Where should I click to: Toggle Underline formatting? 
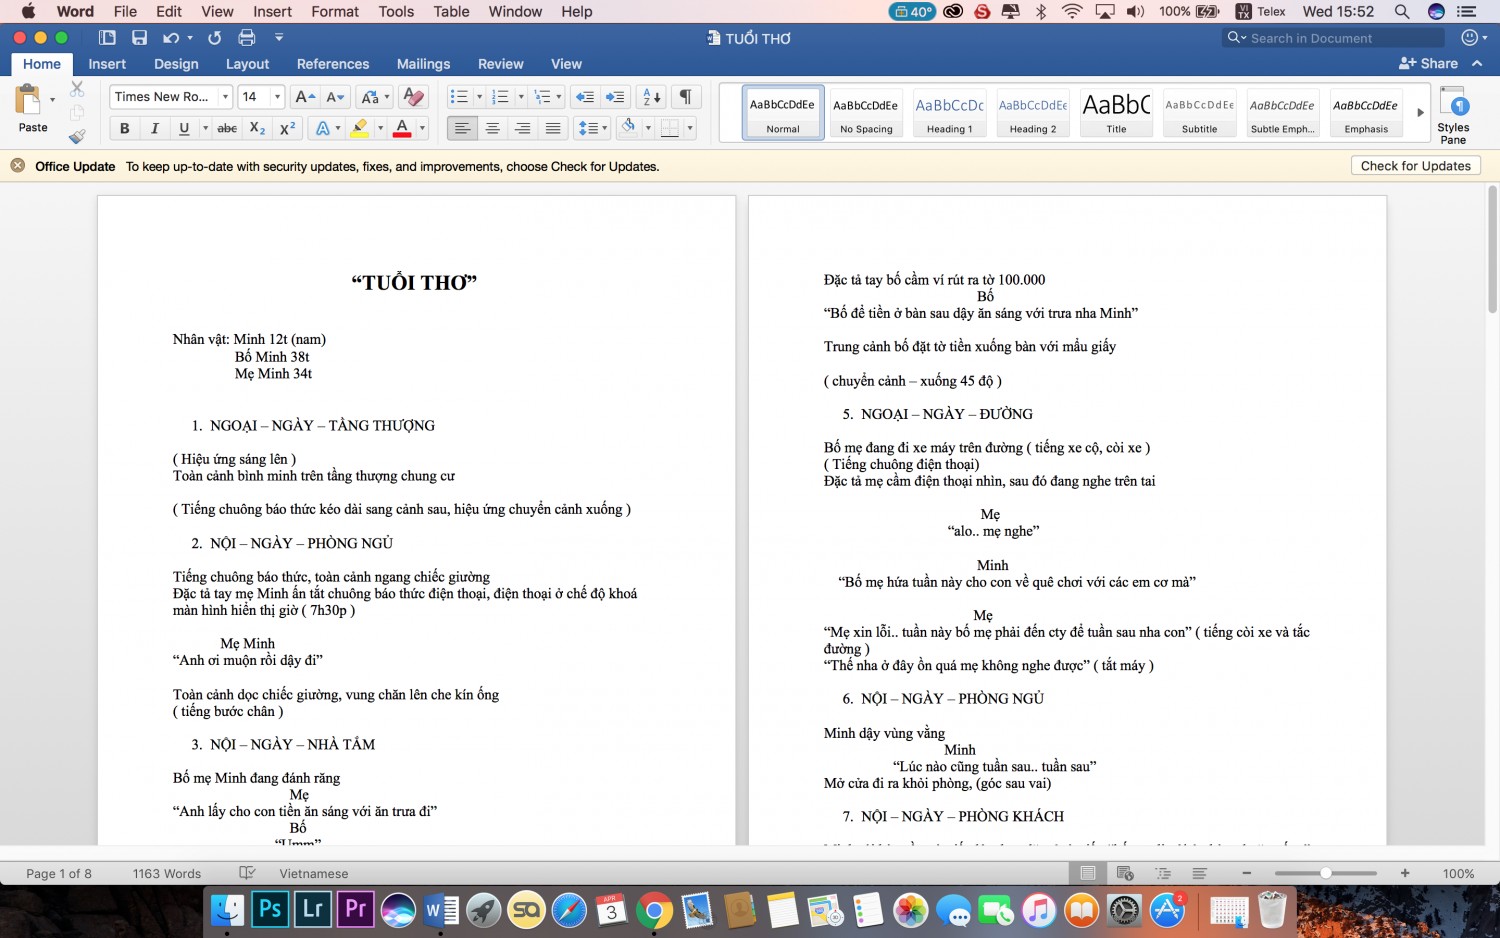click(184, 128)
